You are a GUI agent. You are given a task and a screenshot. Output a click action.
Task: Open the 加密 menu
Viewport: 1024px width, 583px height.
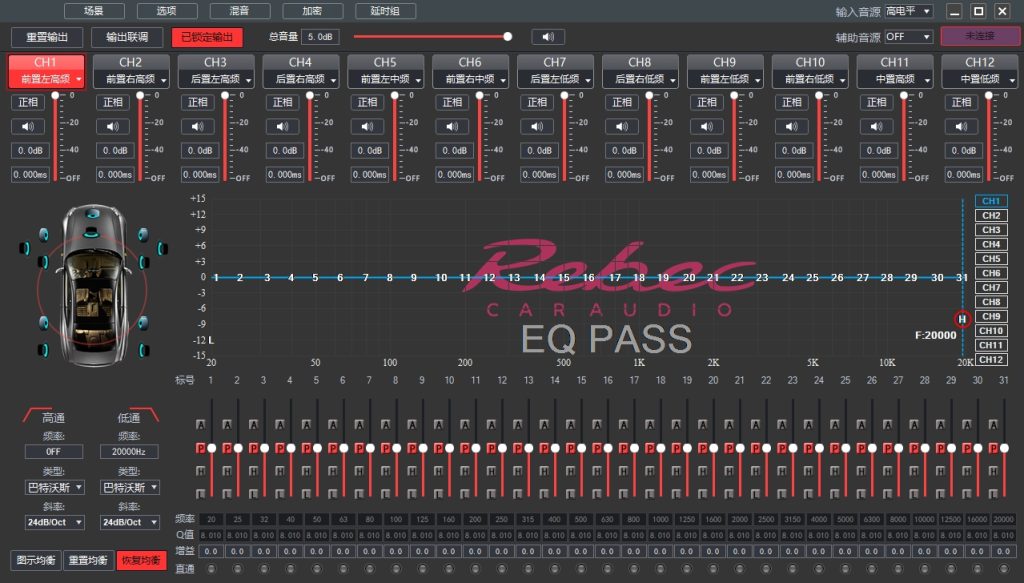[312, 10]
